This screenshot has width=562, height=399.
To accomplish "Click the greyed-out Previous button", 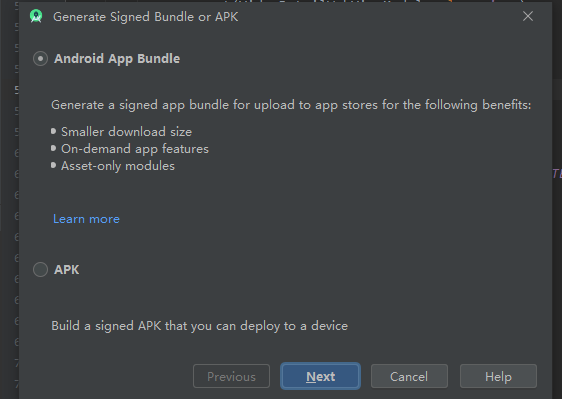I will coord(231,376).
